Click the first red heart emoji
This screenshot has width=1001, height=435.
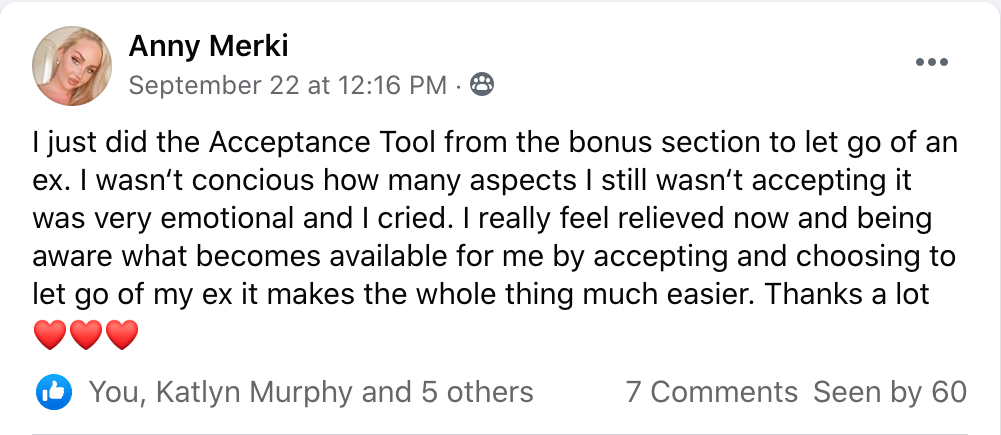49,336
